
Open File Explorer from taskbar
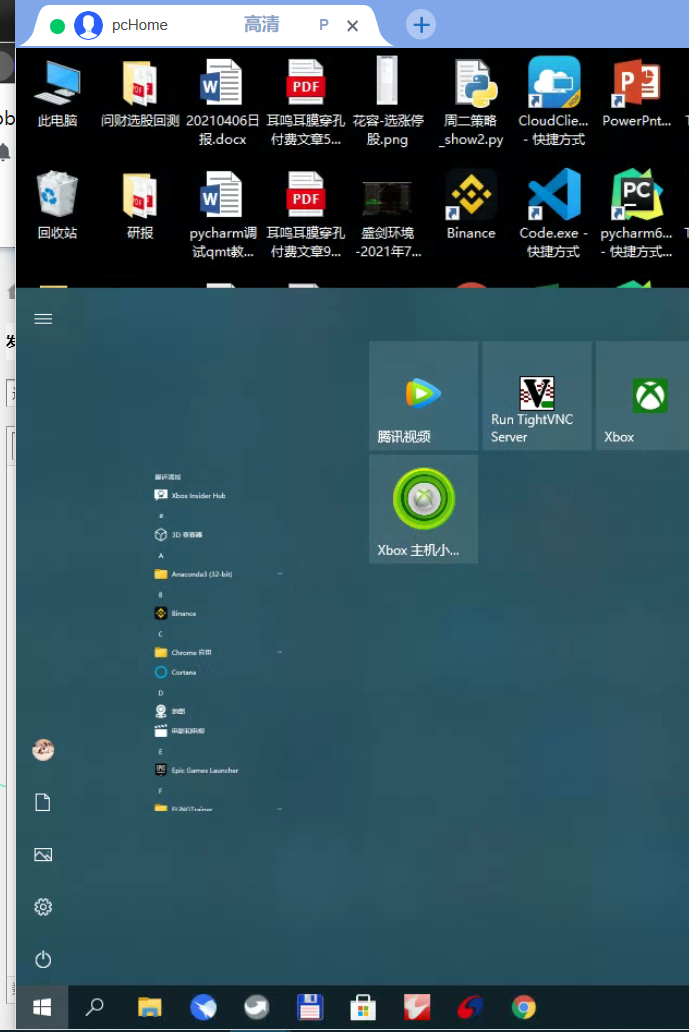tap(149, 1007)
